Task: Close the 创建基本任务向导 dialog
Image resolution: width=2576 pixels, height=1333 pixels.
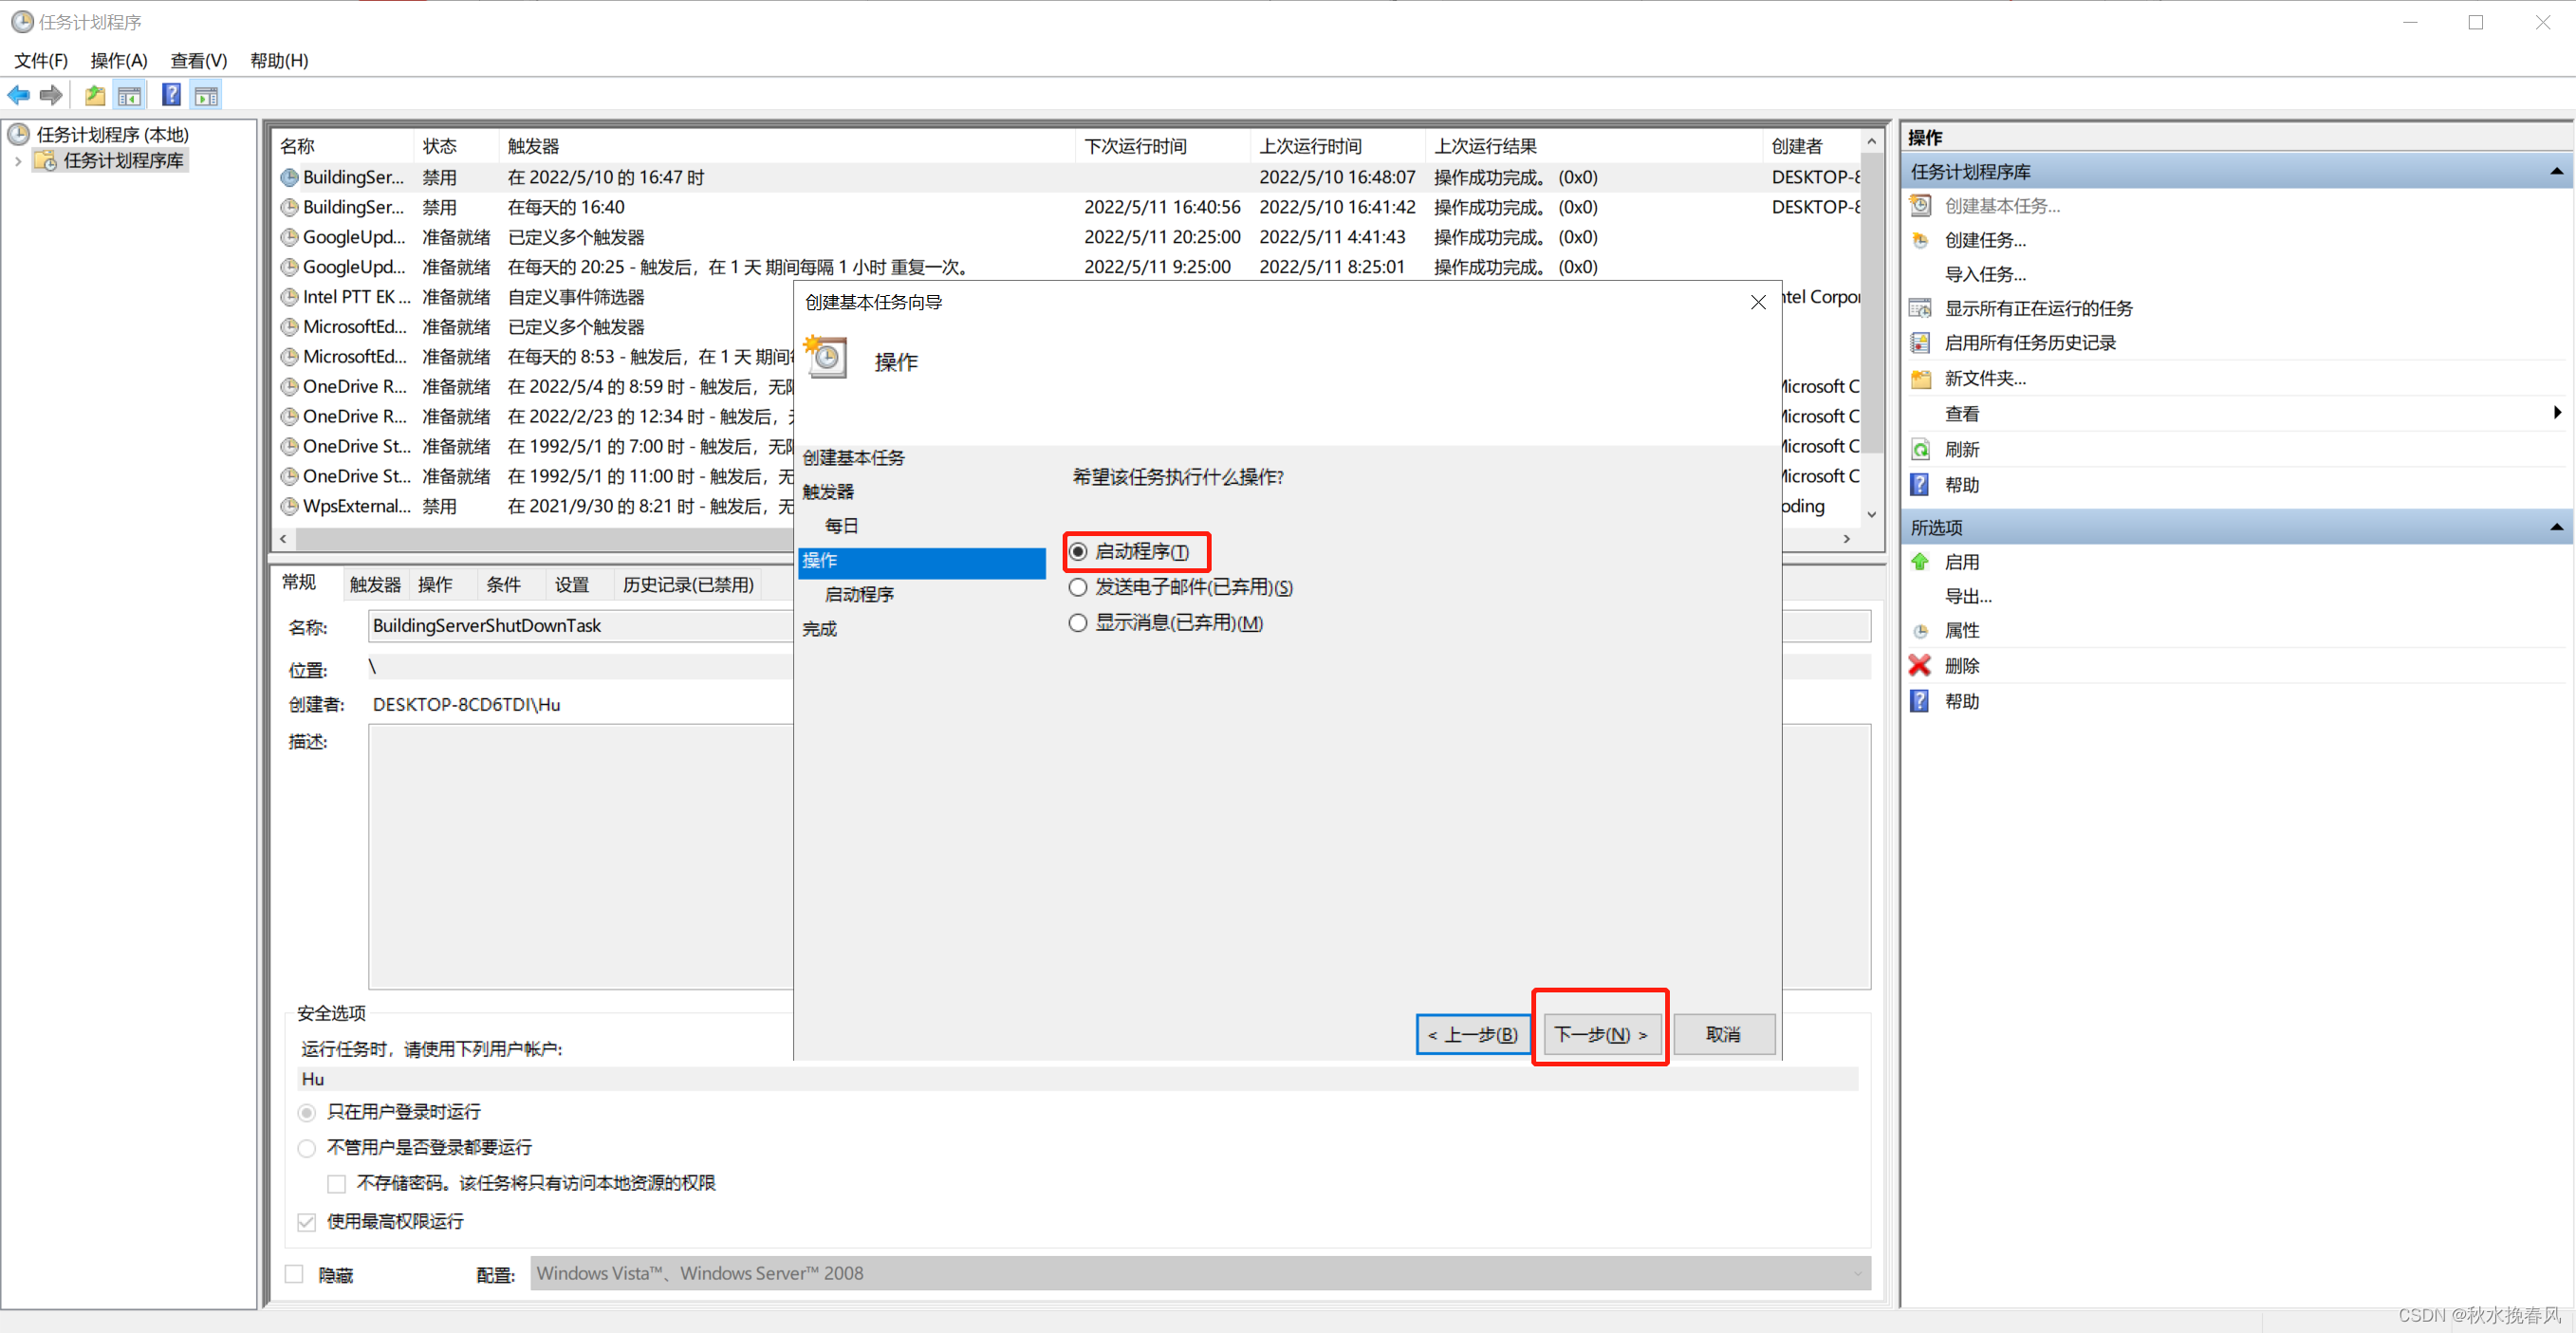Action: pyautogui.click(x=1758, y=302)
